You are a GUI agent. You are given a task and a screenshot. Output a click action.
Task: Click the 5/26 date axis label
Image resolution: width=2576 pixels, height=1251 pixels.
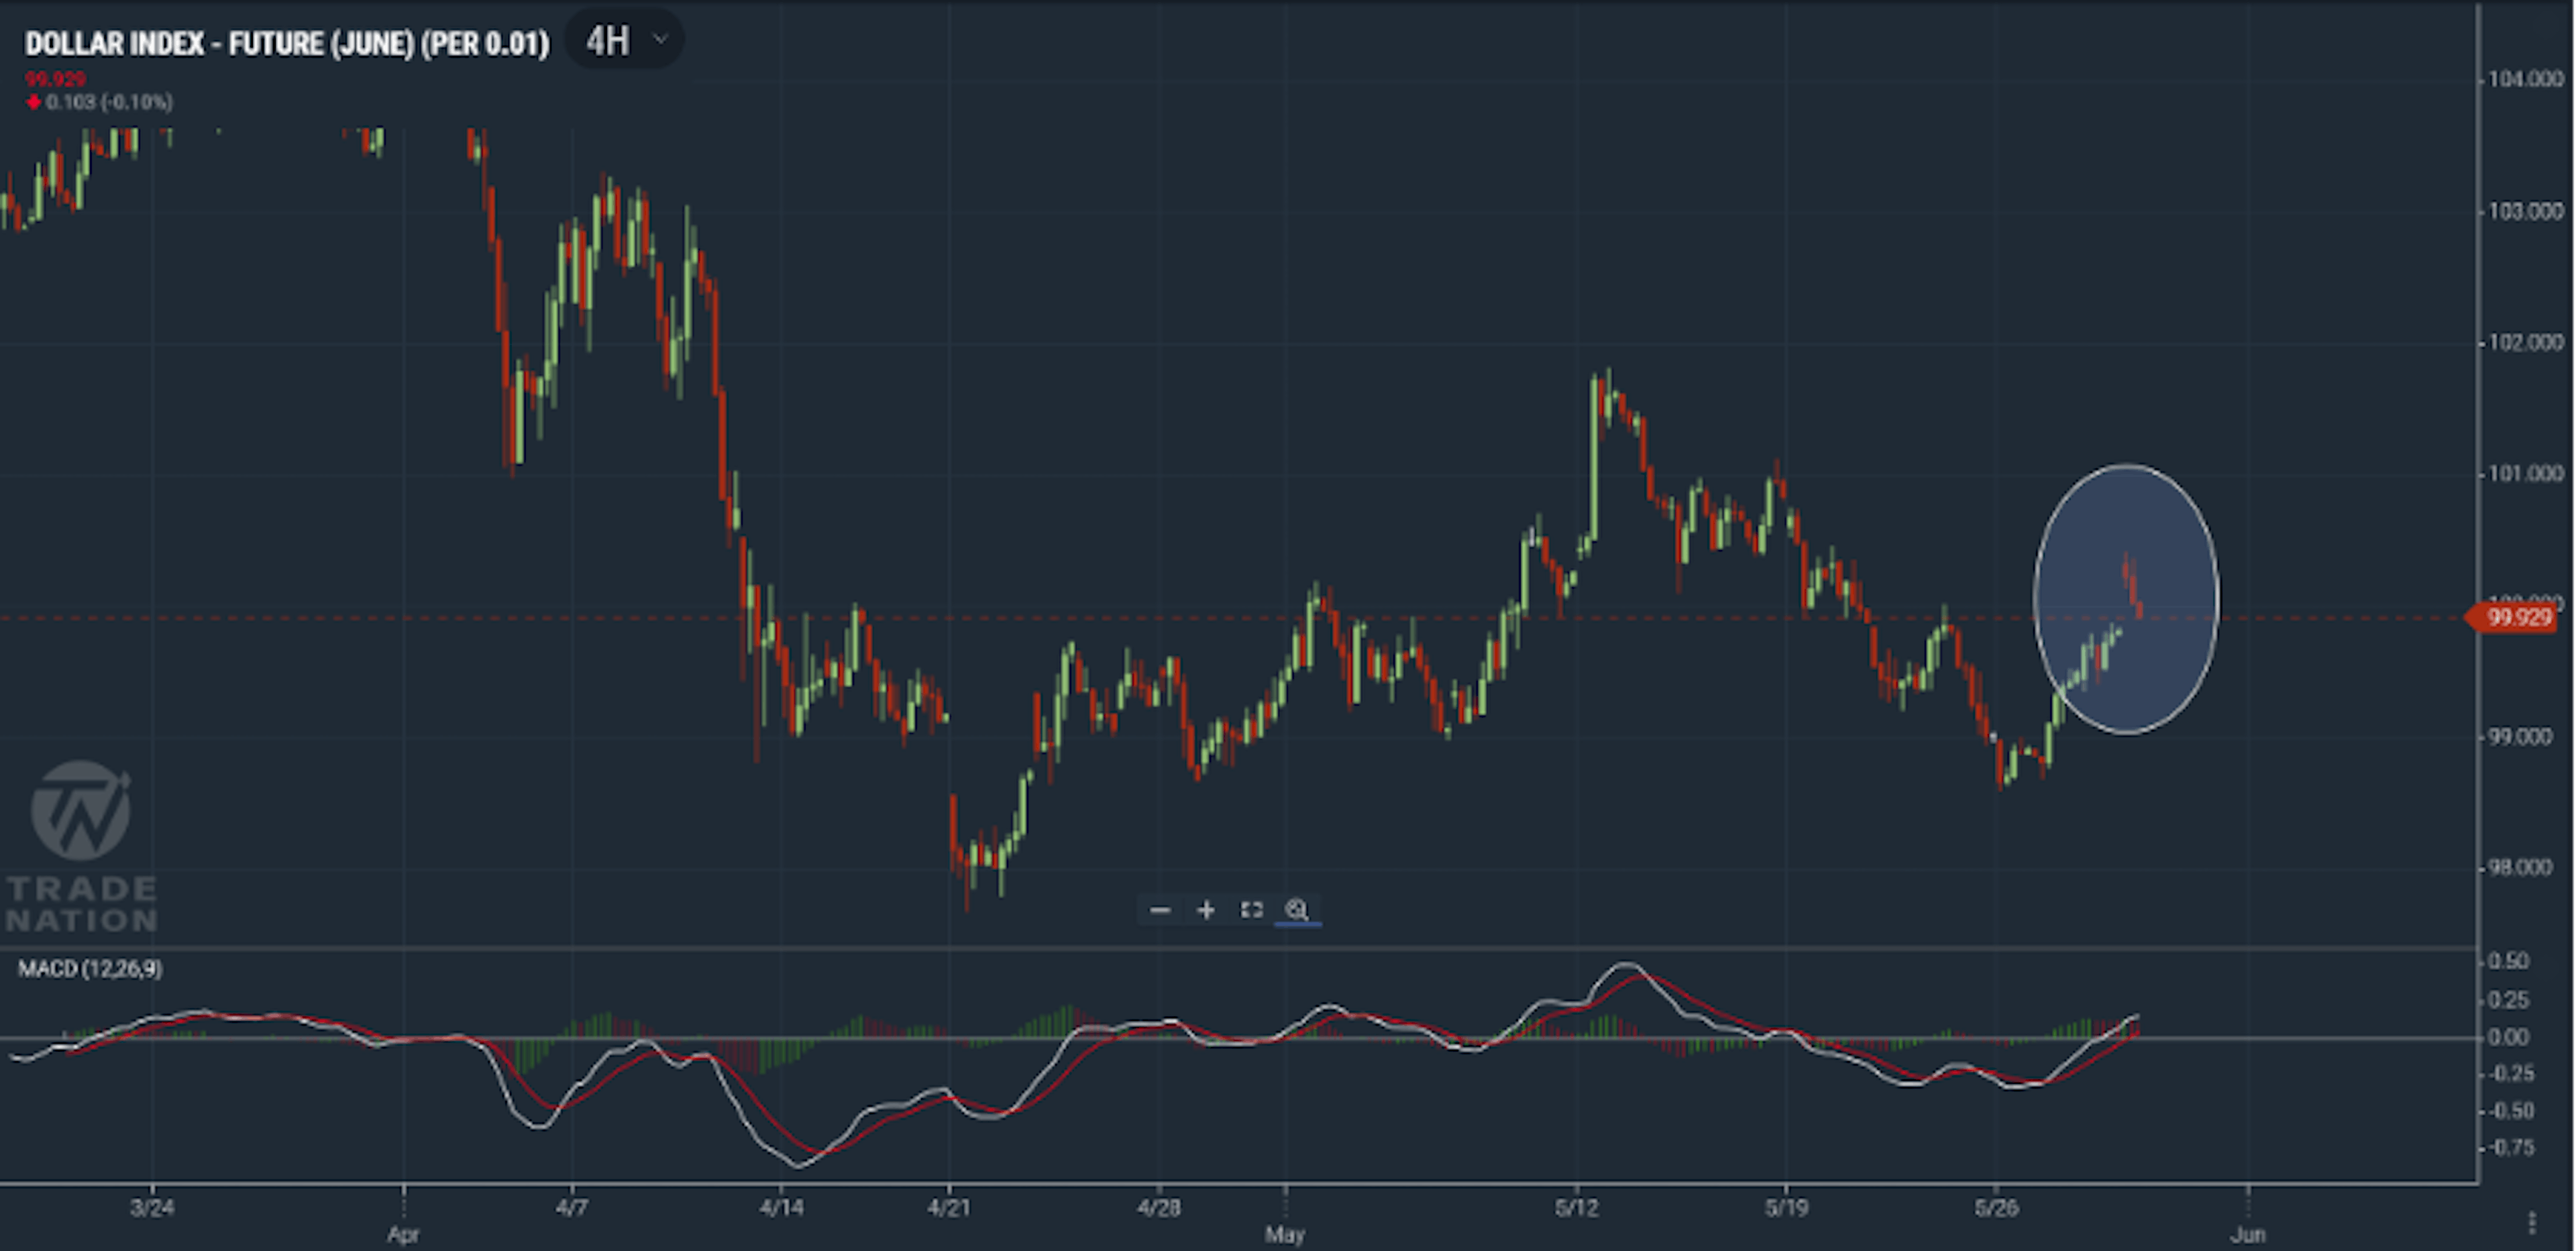click(x=1997, y=1207)
